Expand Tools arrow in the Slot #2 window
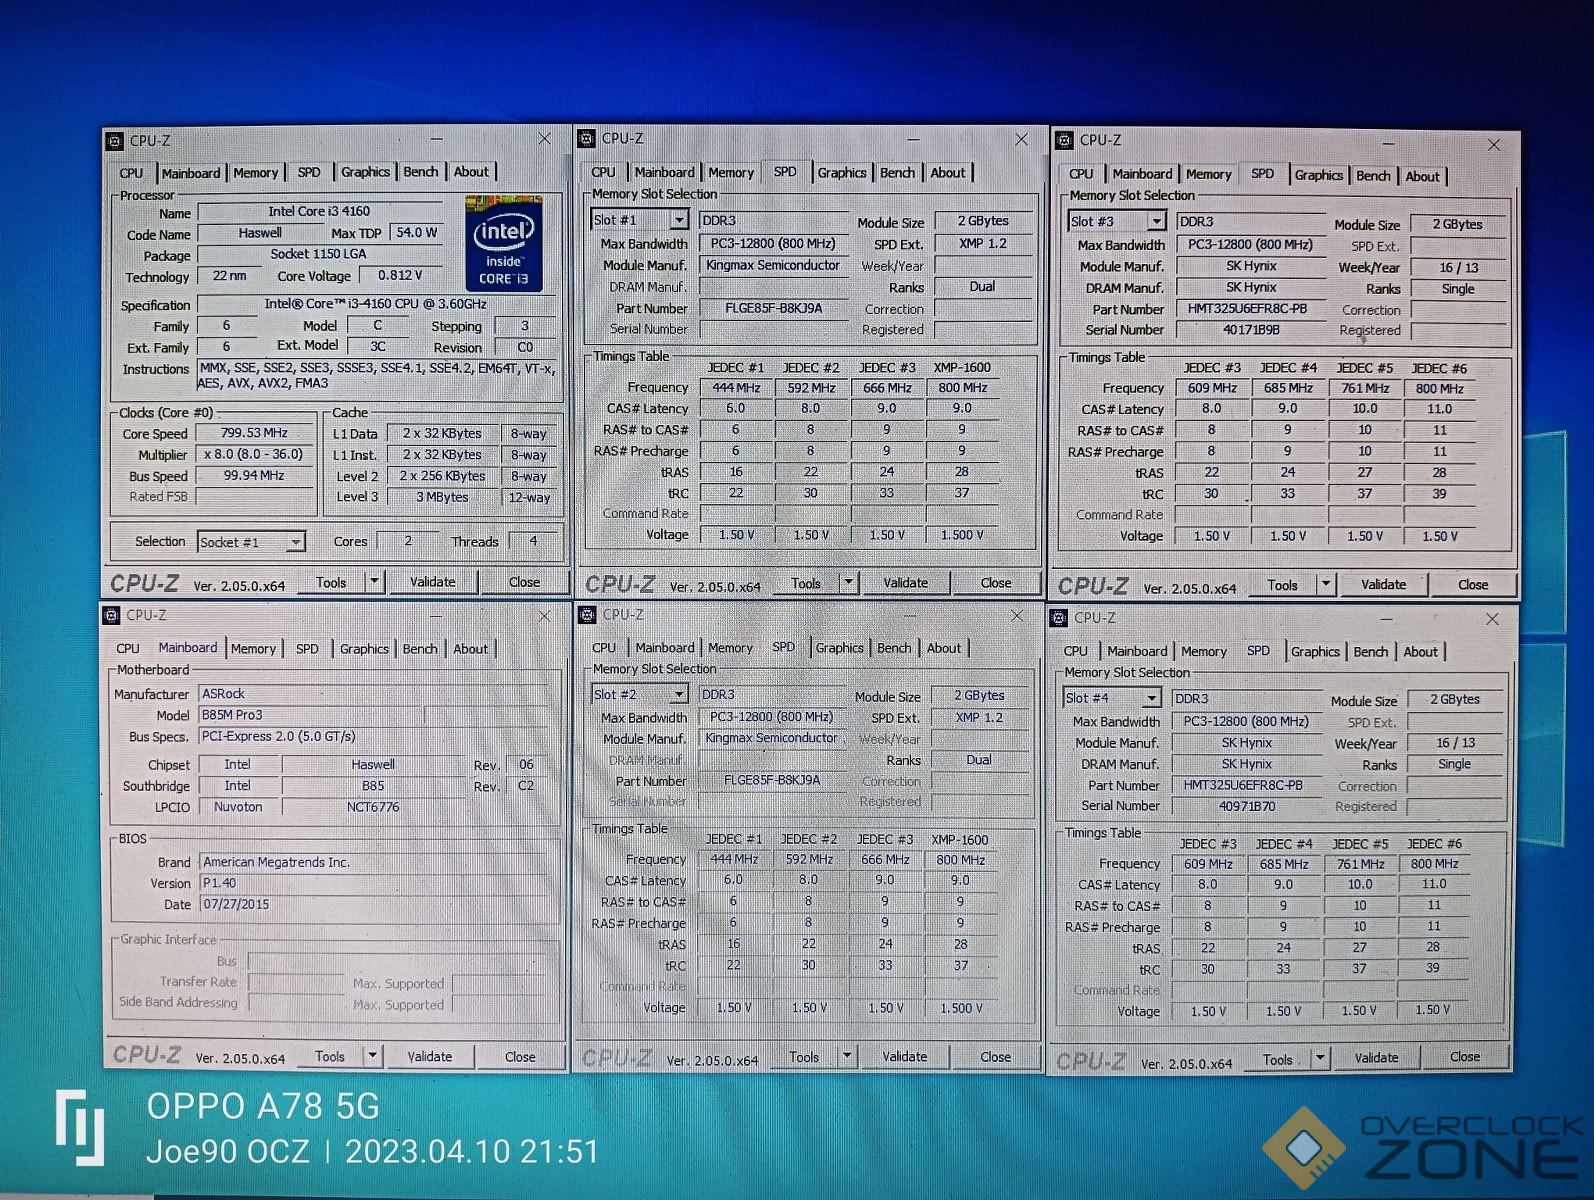 click(847, 1055)
